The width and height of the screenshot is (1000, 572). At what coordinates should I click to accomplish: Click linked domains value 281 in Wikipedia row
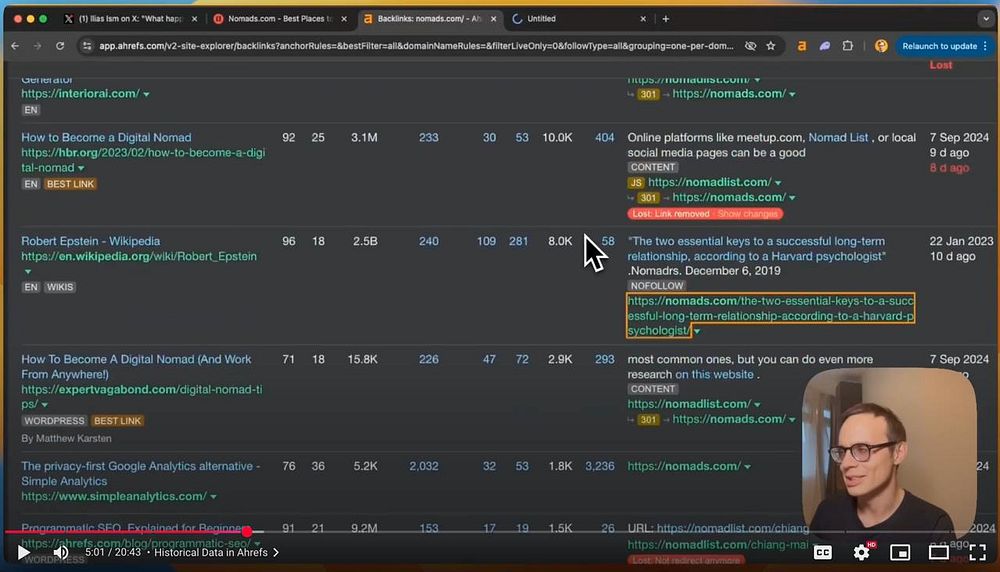pos(518,241)
